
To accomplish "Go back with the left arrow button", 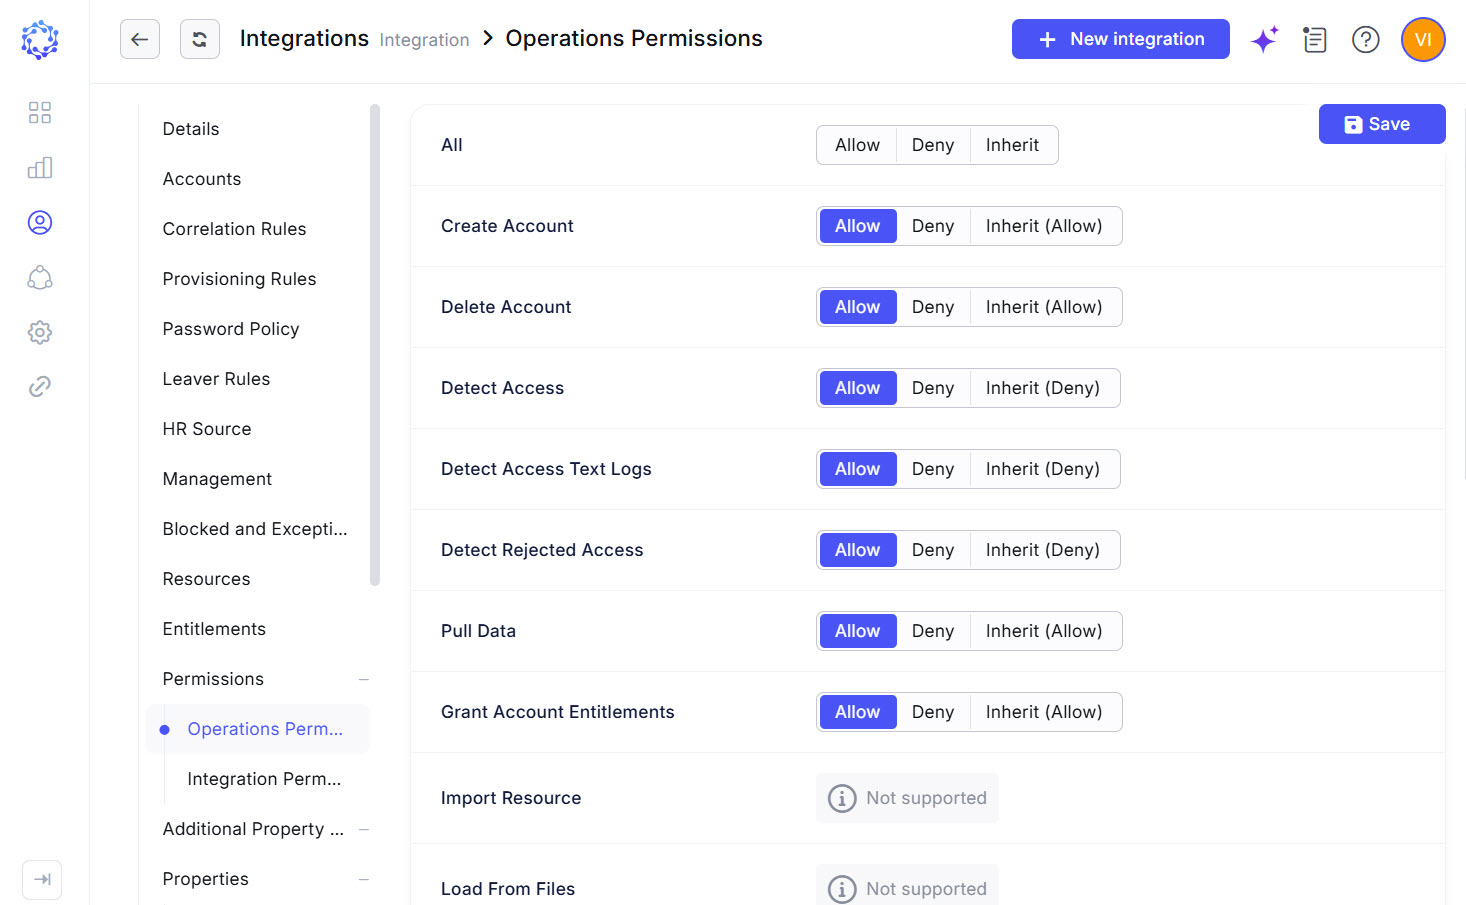I will 140,39.
